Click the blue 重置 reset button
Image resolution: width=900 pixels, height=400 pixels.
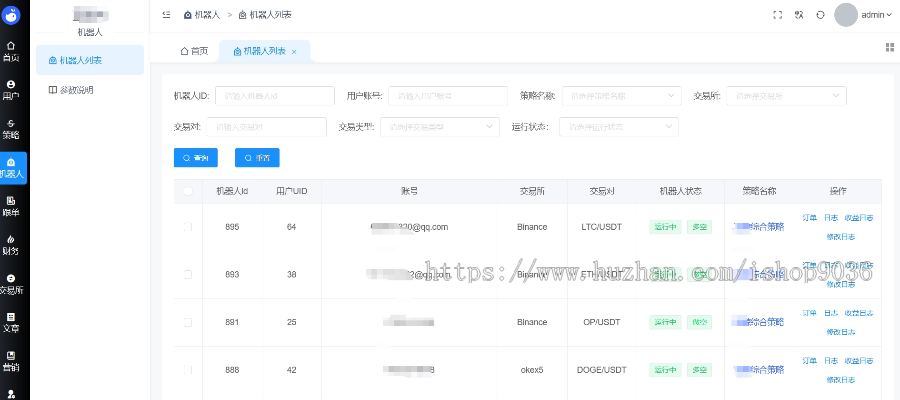[x=257, y=157]
